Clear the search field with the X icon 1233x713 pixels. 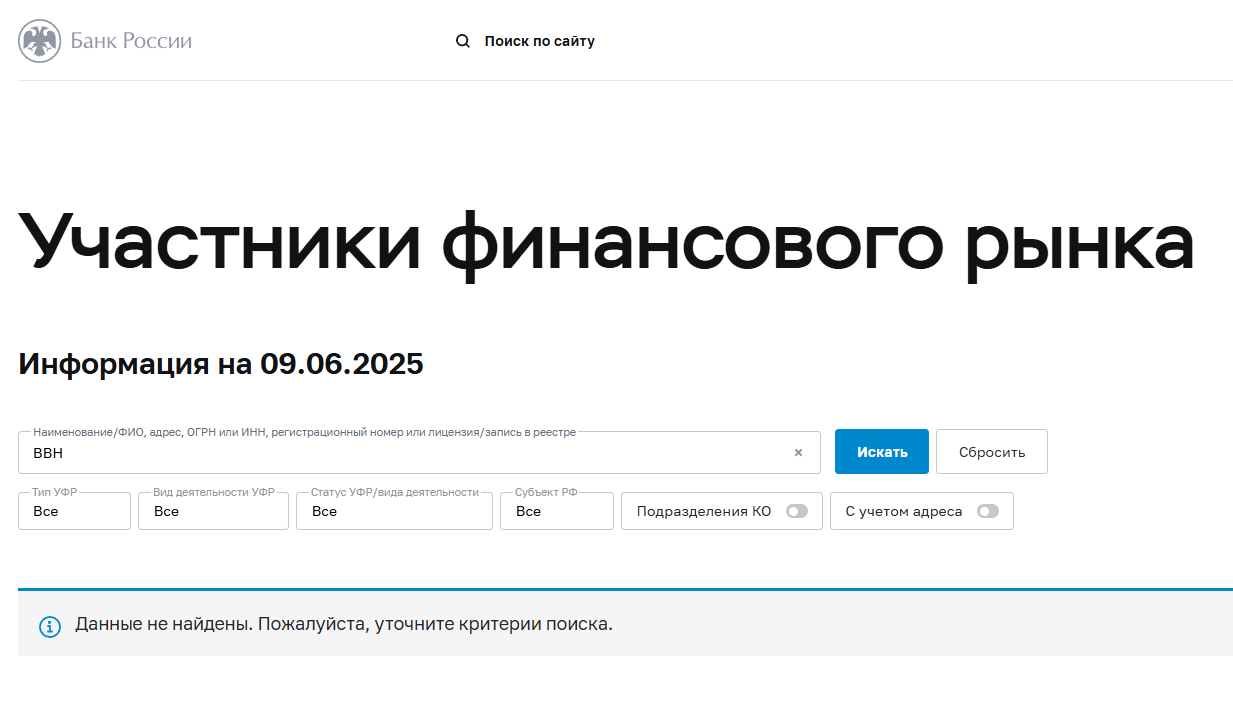click(798, 452)
